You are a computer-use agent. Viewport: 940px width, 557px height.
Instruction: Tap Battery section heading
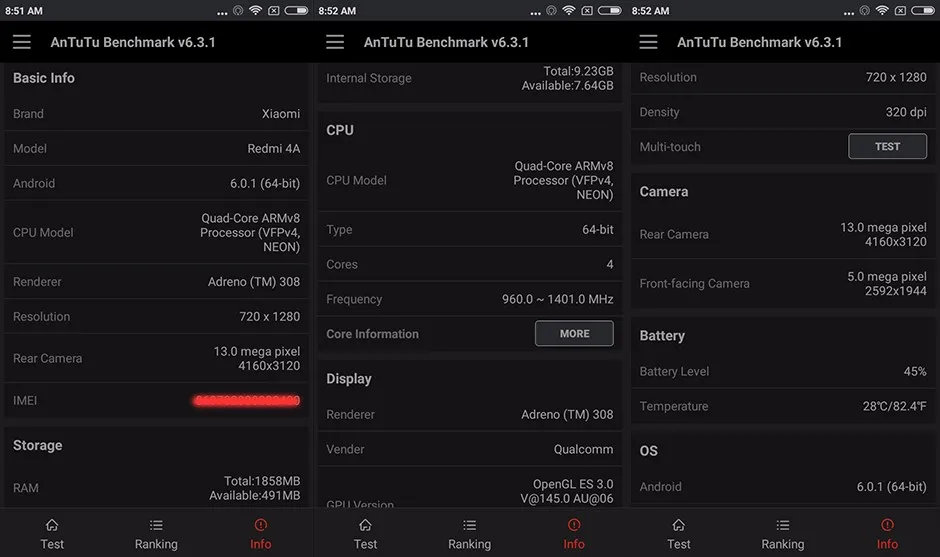[662, 336]
